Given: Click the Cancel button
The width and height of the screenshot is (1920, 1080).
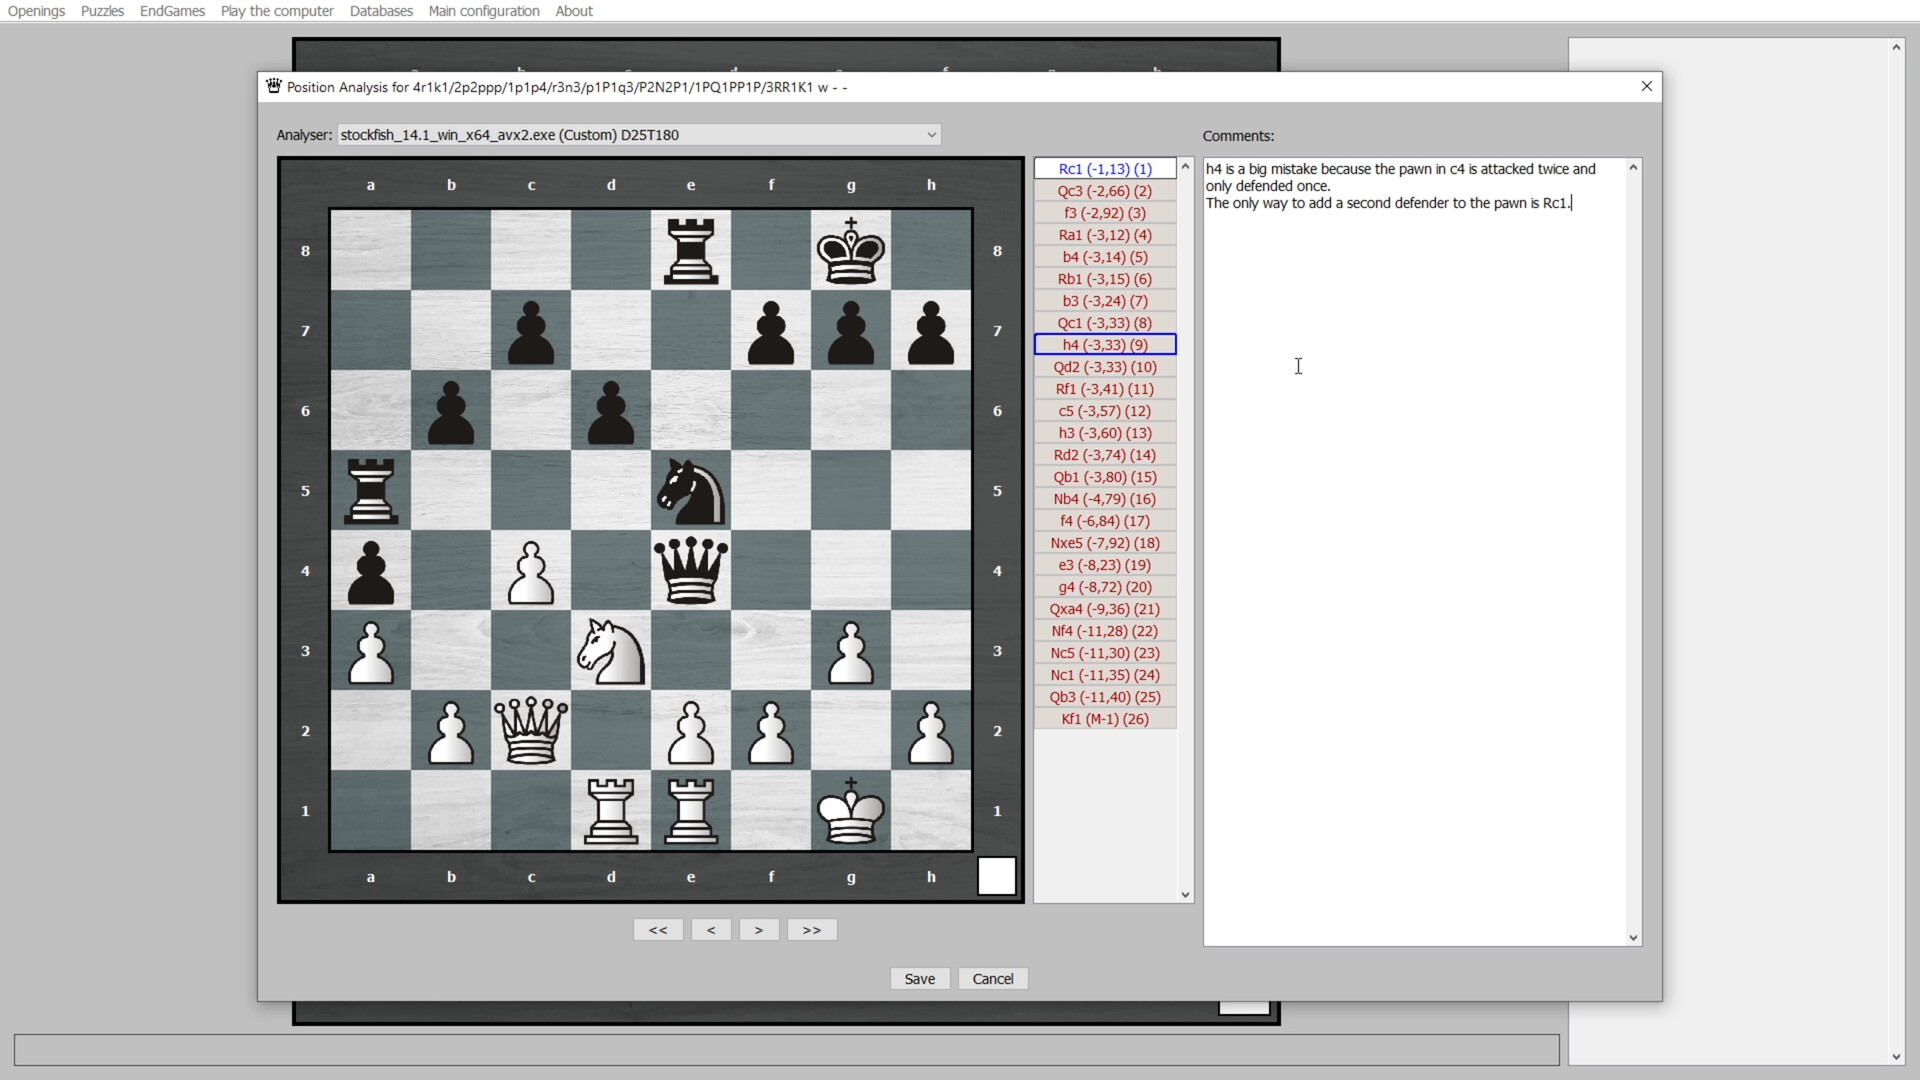Looking at the screenshot, I should point(992,978).
